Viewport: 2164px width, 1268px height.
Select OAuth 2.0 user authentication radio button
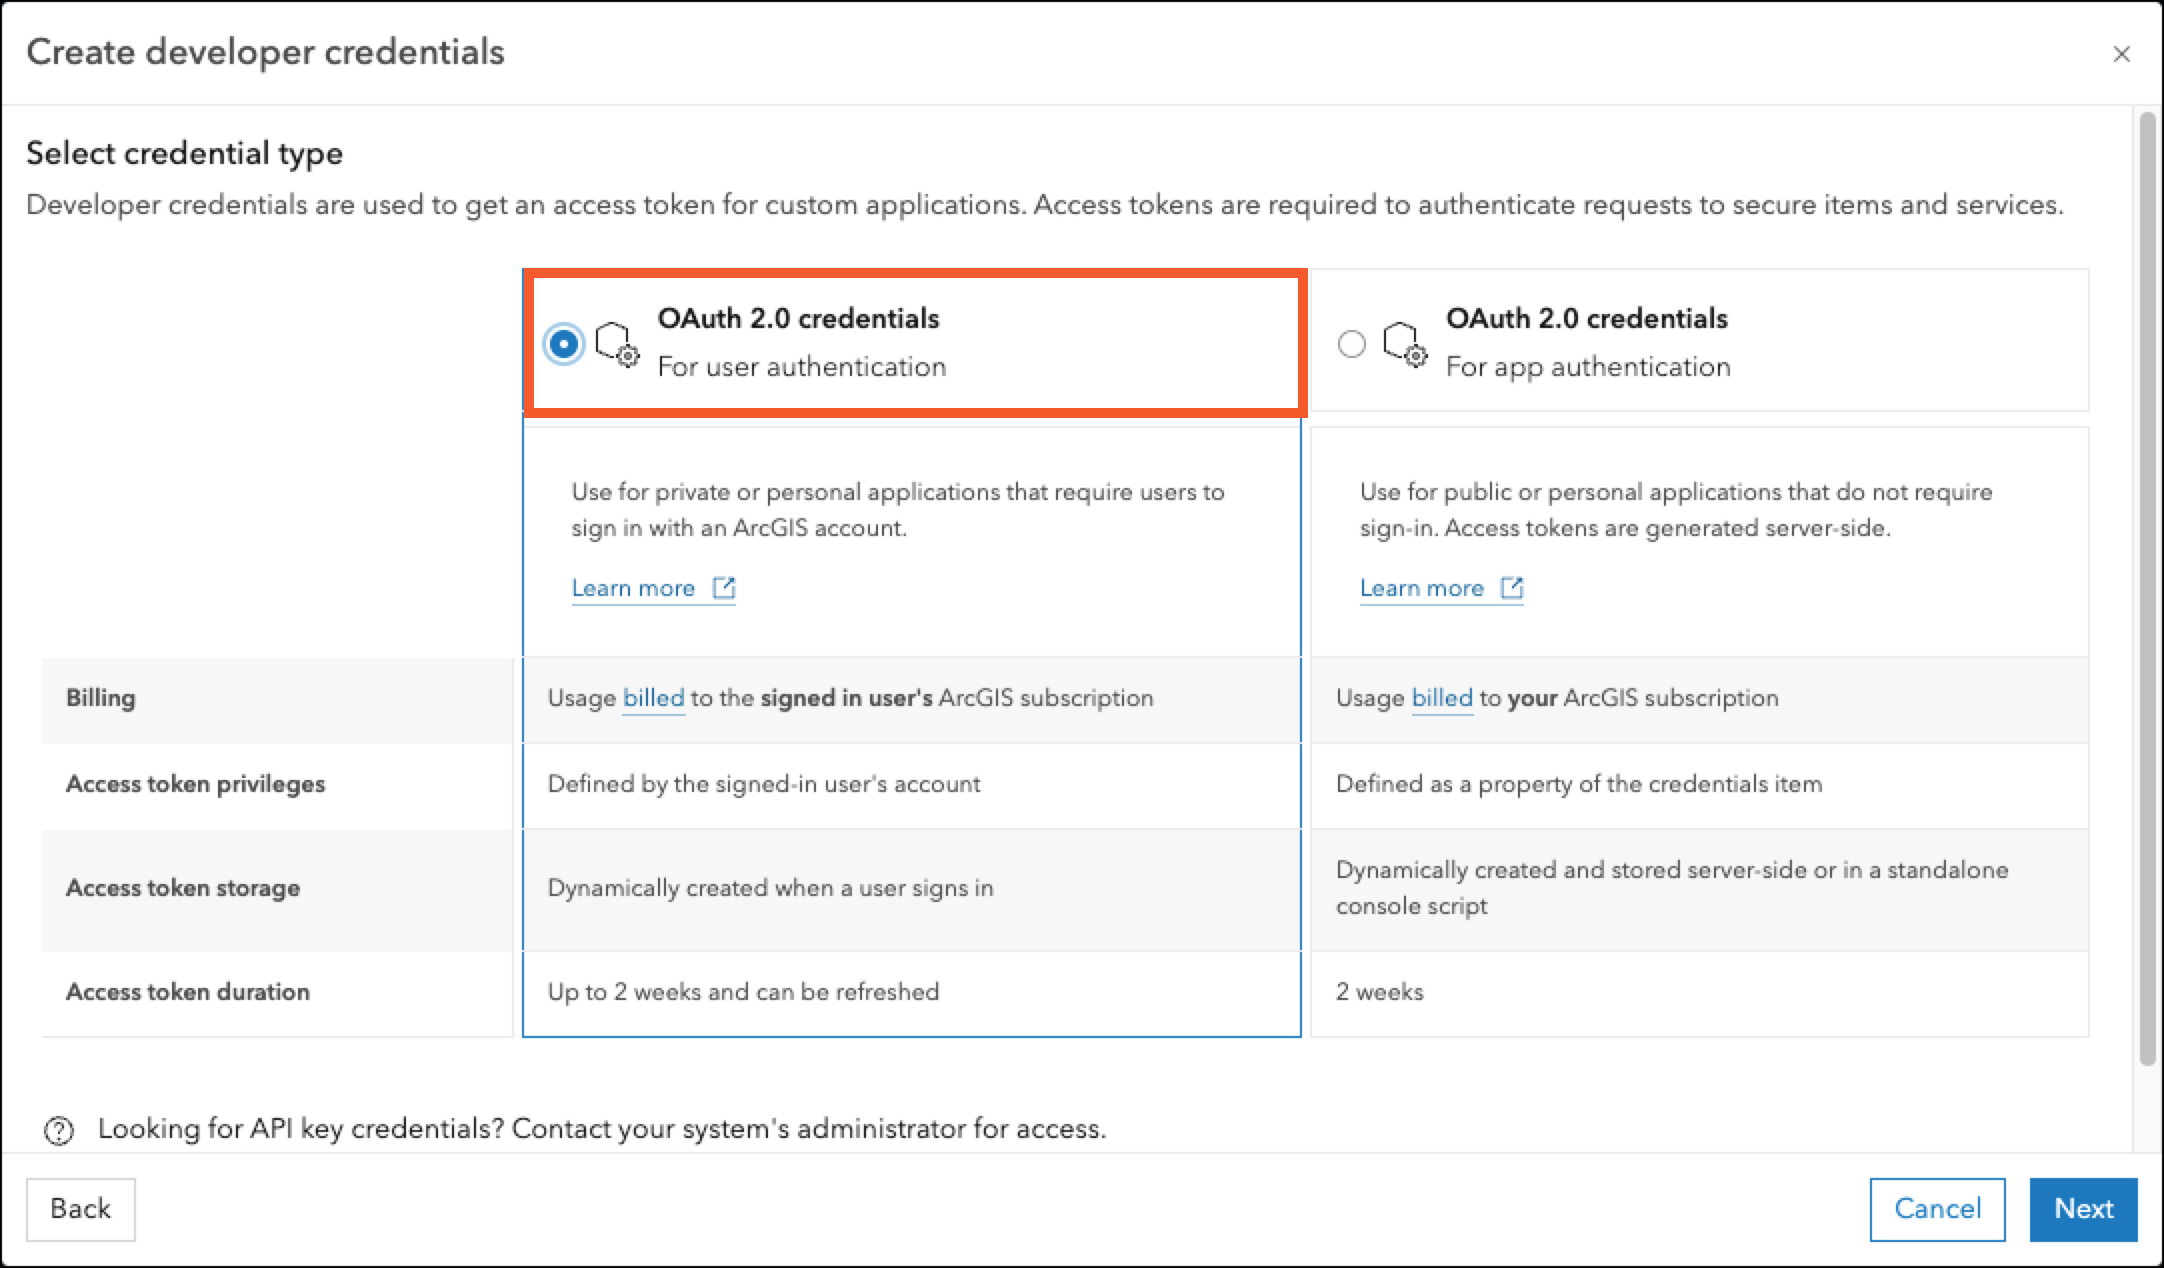pos(564,344)
